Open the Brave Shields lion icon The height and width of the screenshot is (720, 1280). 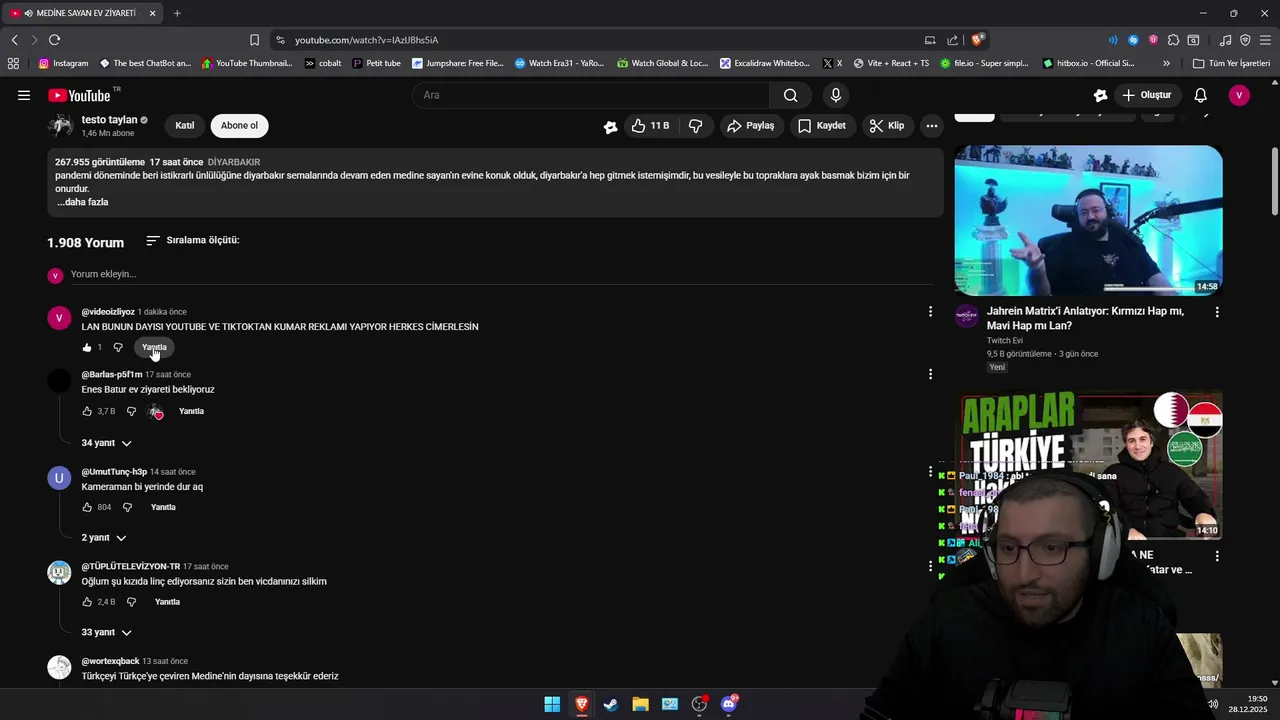tap(978, 40)
